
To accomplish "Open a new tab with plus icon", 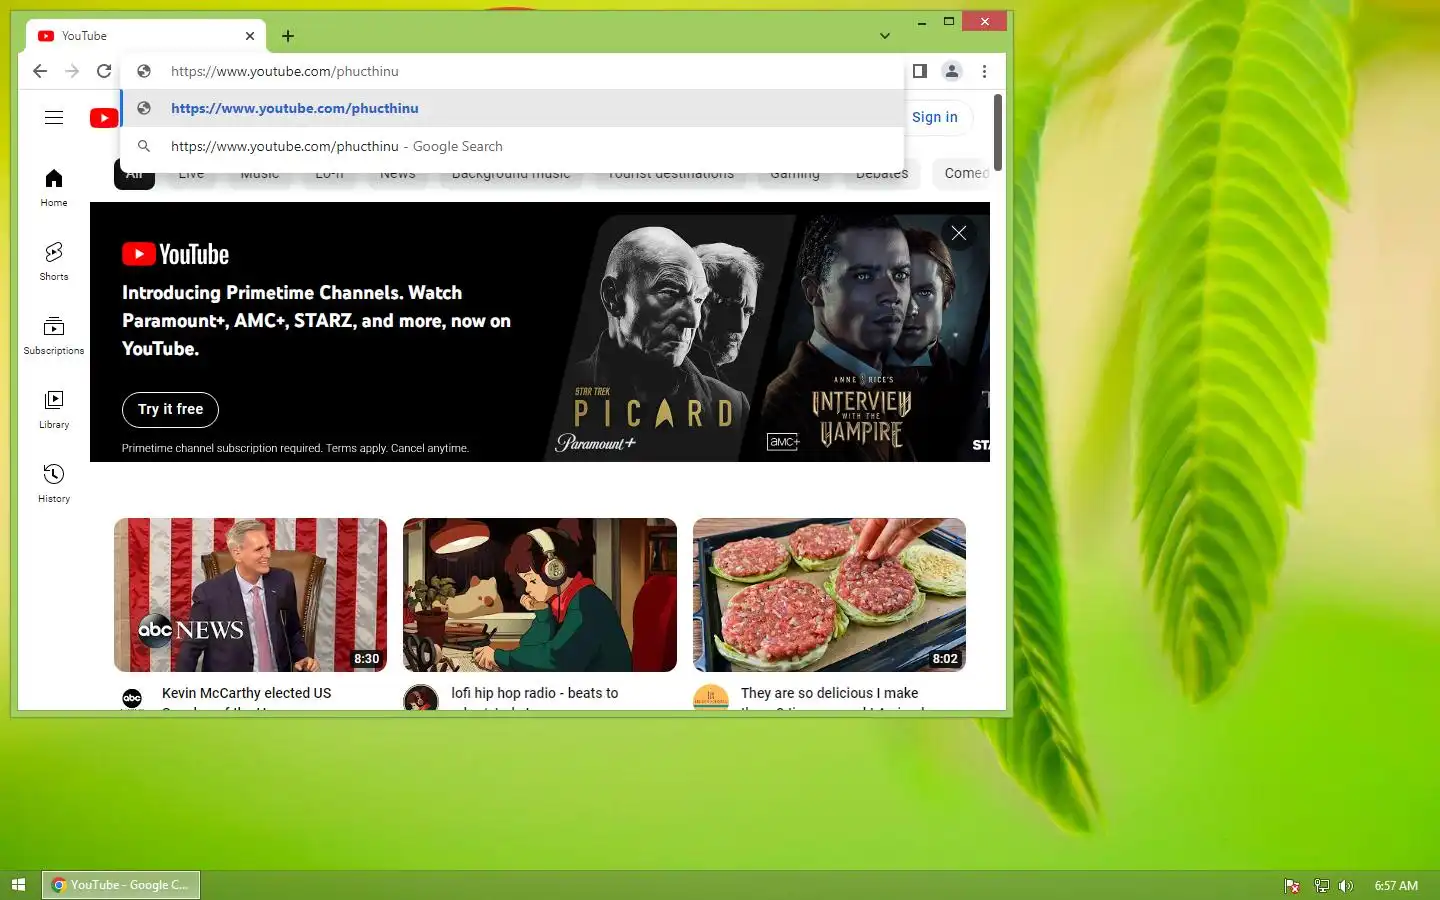I will [288, 36].
